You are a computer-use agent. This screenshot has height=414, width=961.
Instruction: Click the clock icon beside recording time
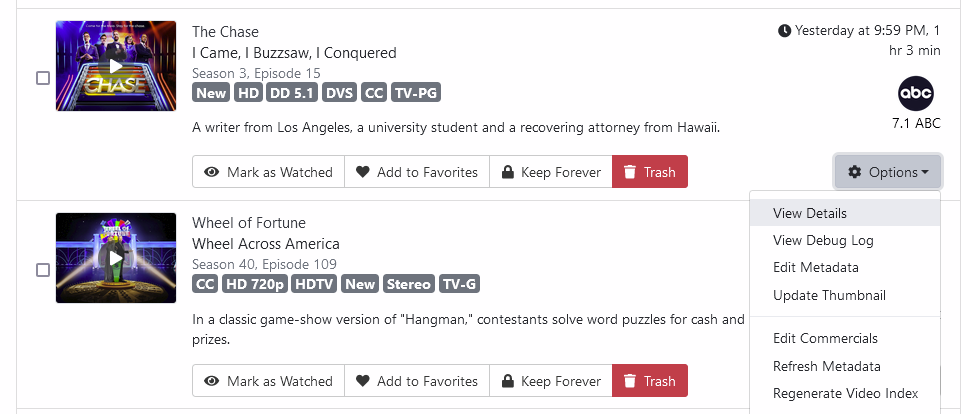785,31
